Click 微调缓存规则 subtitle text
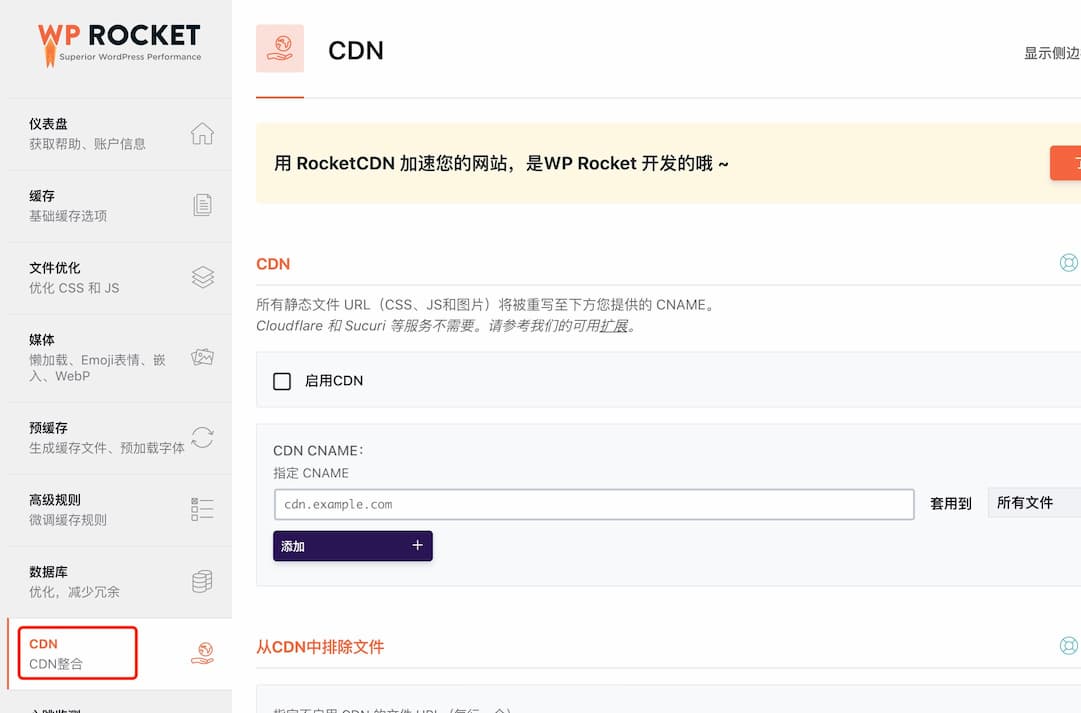 (68, 520)
